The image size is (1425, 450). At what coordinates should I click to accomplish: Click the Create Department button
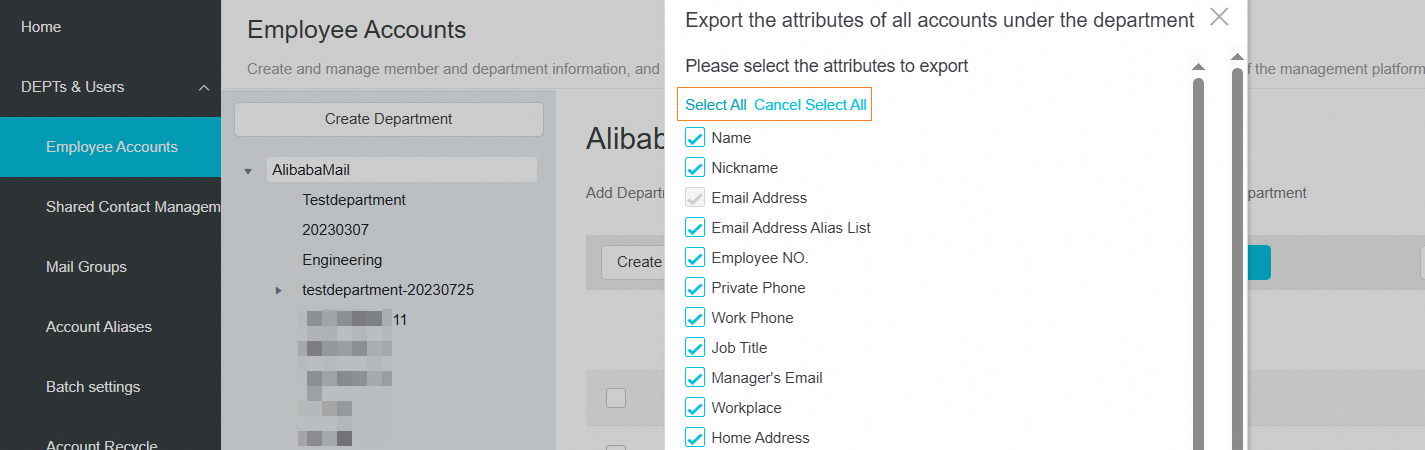point(388,119)
